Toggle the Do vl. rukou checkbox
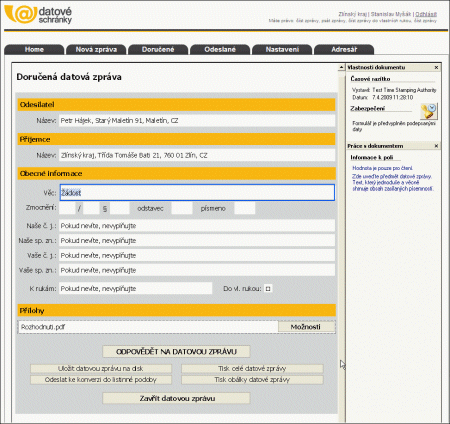 pyautogui.click(x=268, y=288)
